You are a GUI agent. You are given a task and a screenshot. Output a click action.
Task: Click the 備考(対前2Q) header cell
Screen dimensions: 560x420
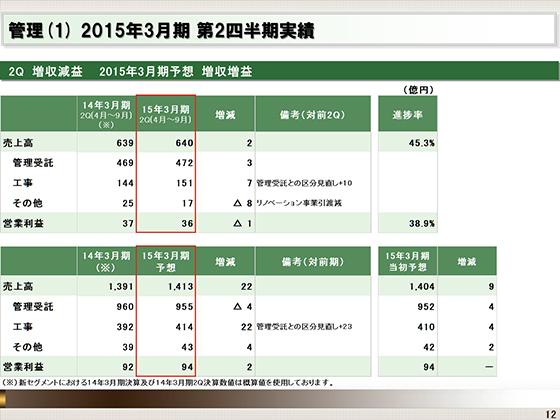(312, 114)
